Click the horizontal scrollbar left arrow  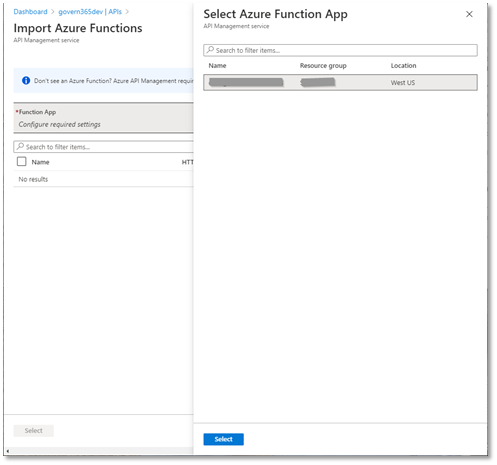coord(8,451)
